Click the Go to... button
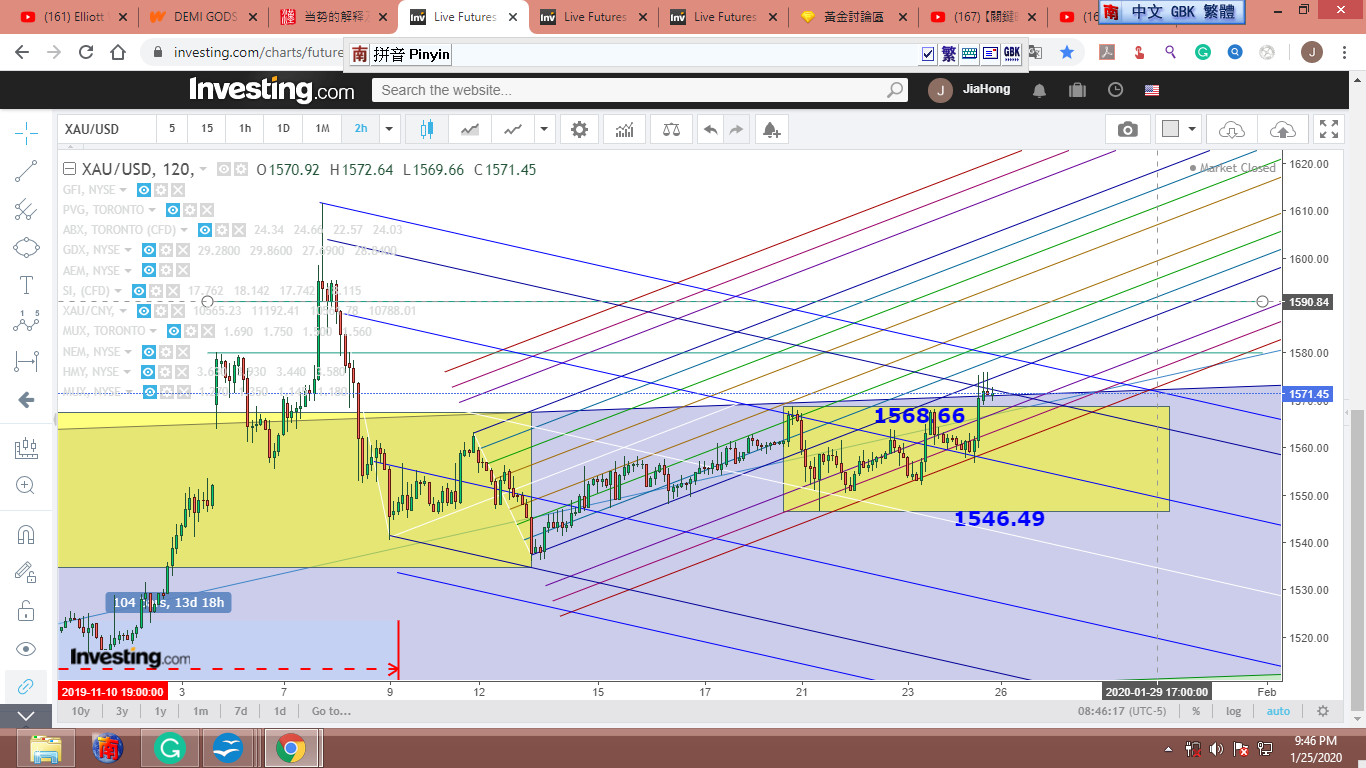The height and width of the screenshot is (768, 1366). coord(330,711)
